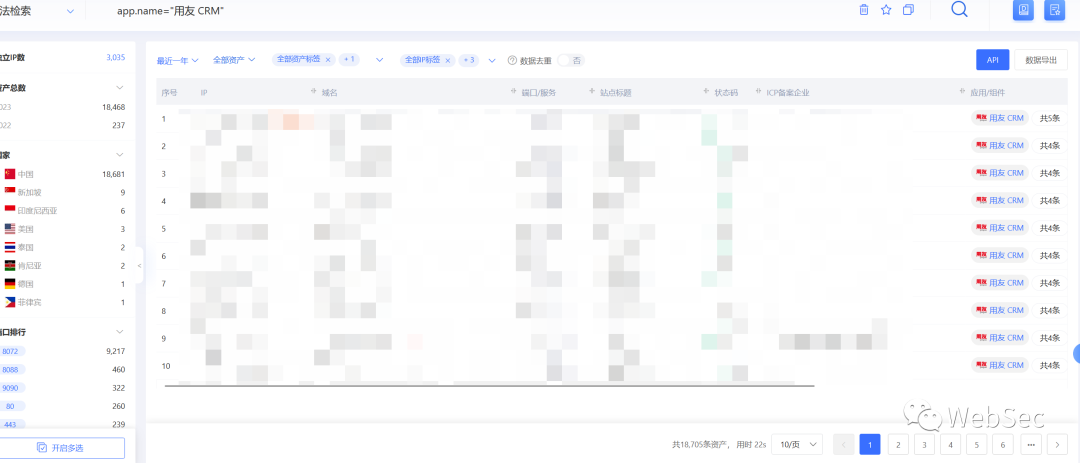
Task: Click port 8088 in the port ranking
Action: 12,369
